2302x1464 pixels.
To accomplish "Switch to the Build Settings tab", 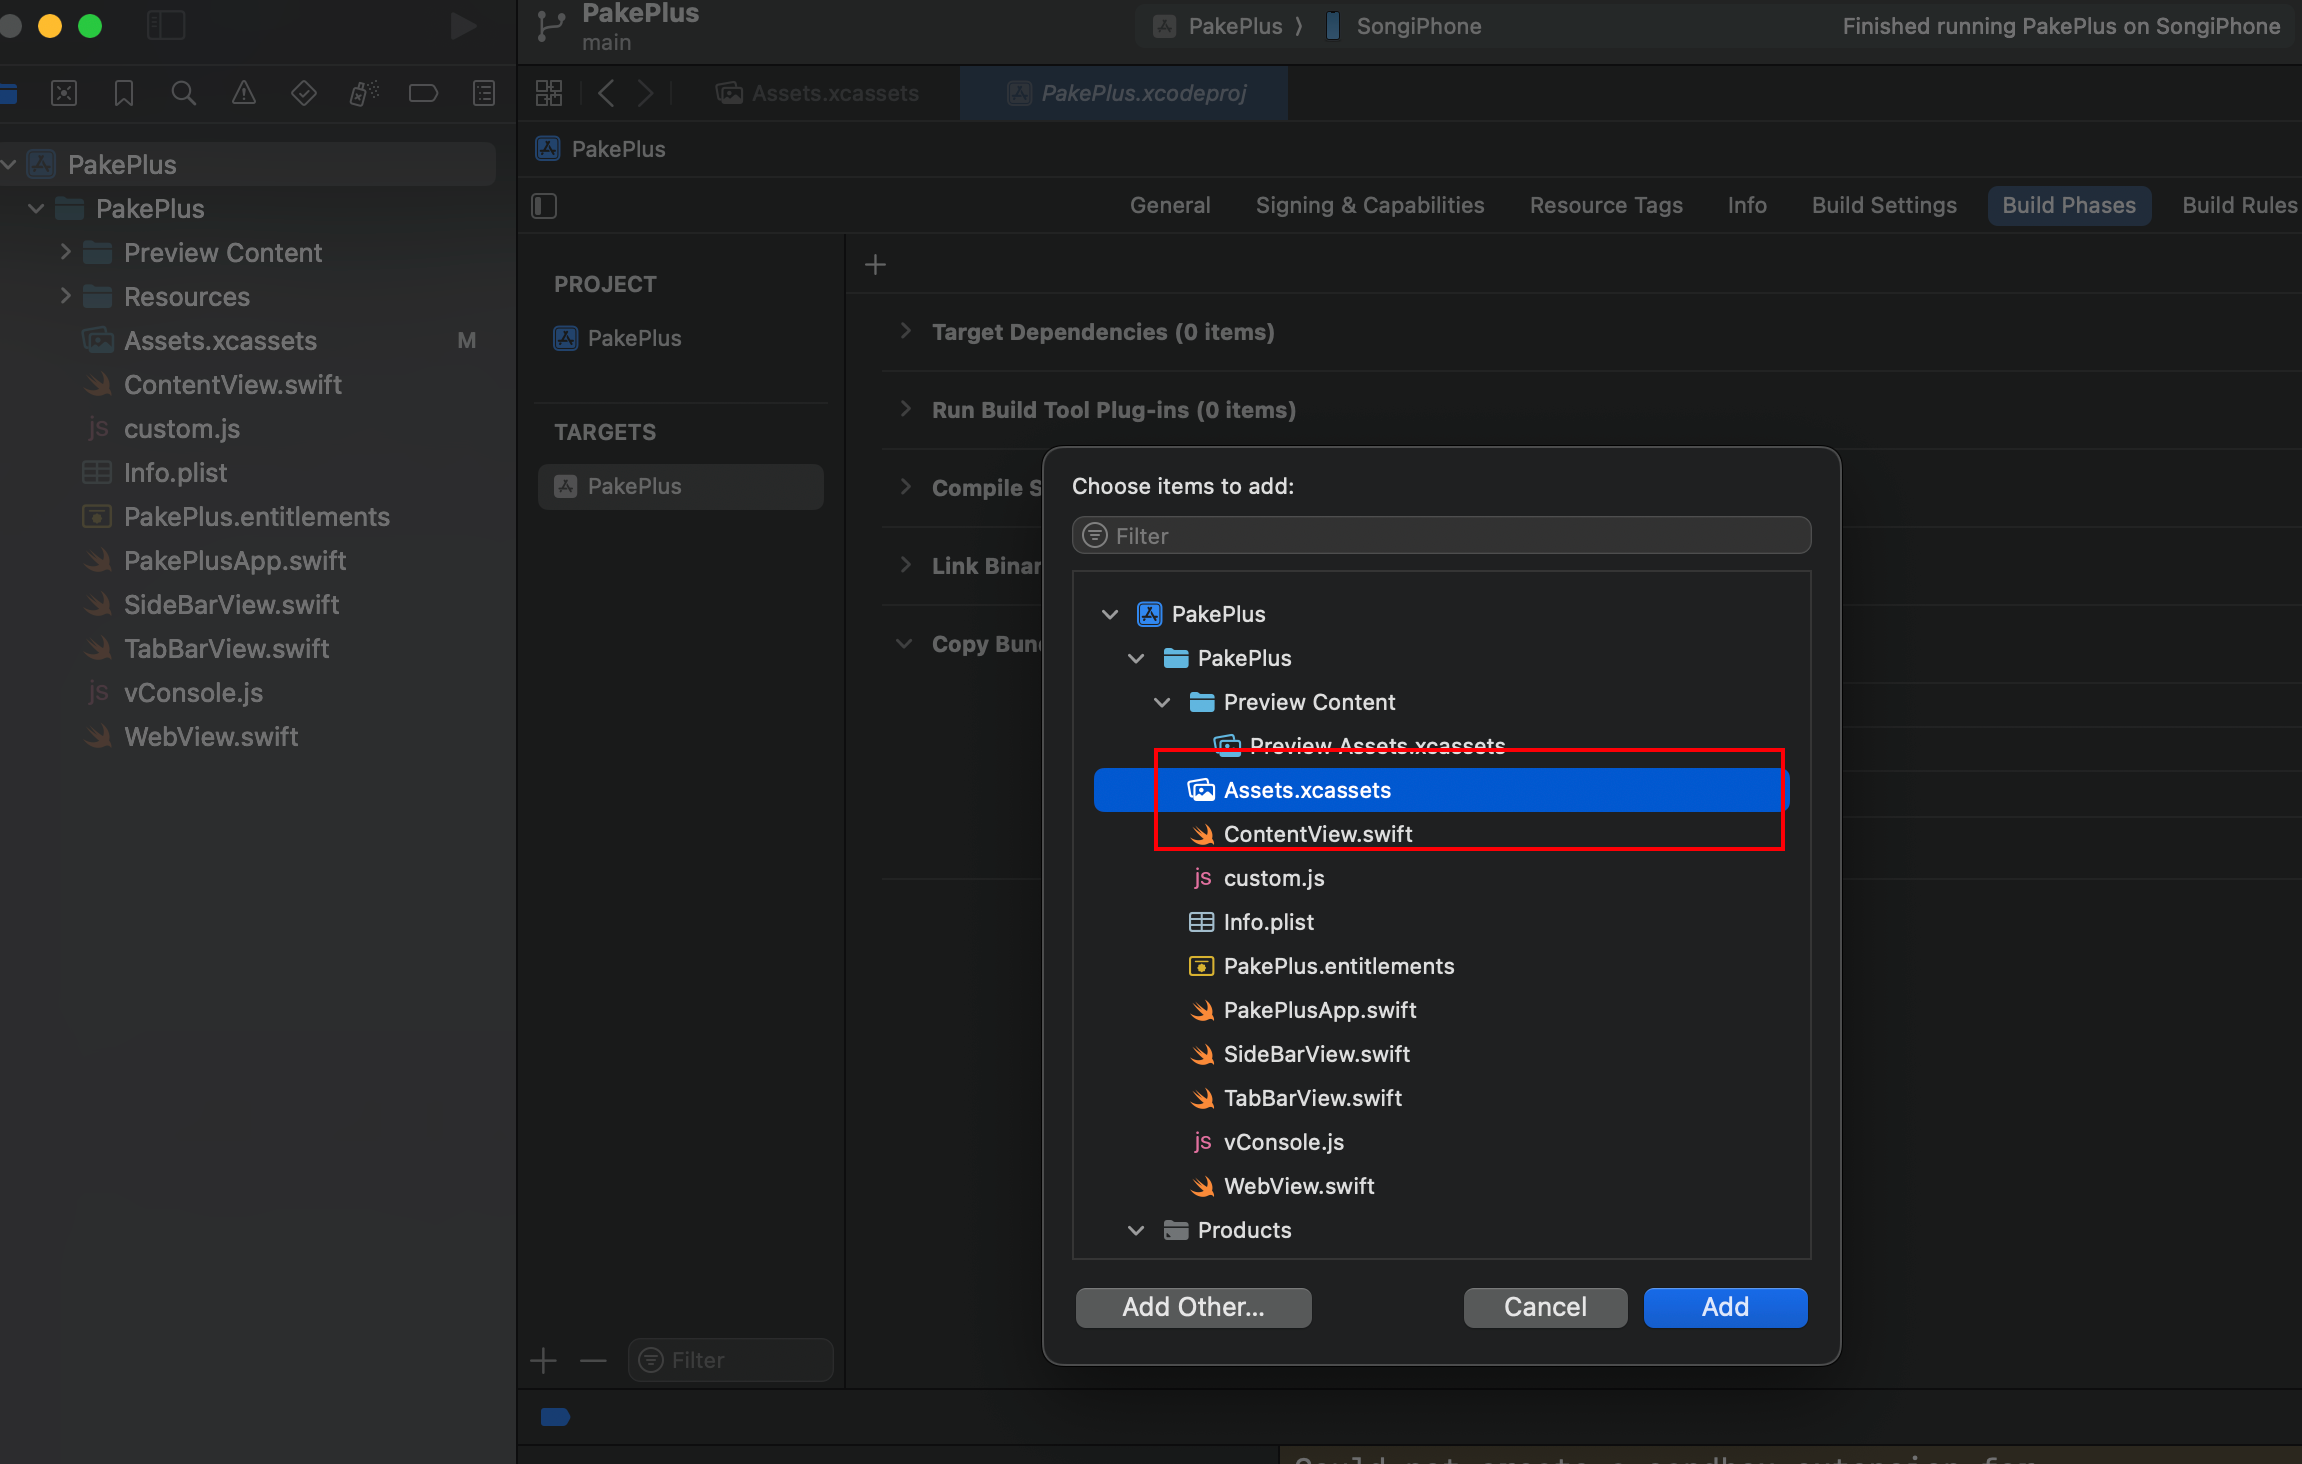I will pos(1884,205).
